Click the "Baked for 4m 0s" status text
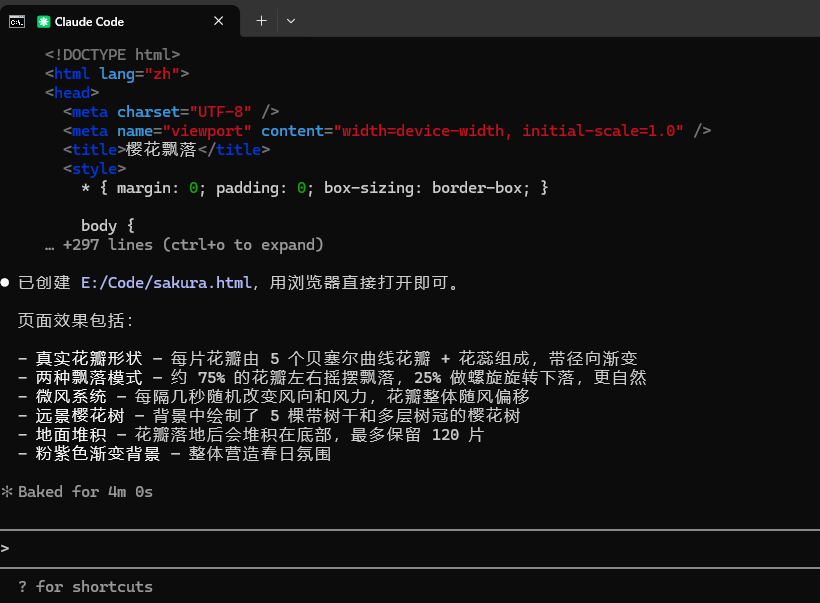This screenshot has width=820, height=603. click(x=85, y=492)
